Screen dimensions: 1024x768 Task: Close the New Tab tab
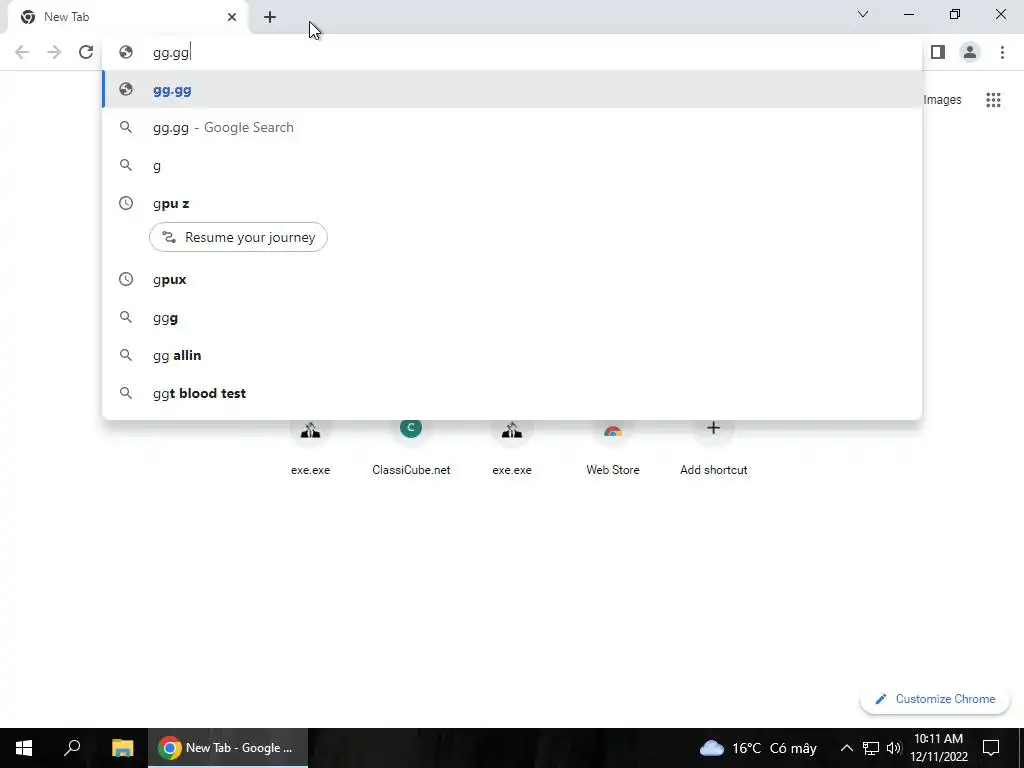(232, 17)
